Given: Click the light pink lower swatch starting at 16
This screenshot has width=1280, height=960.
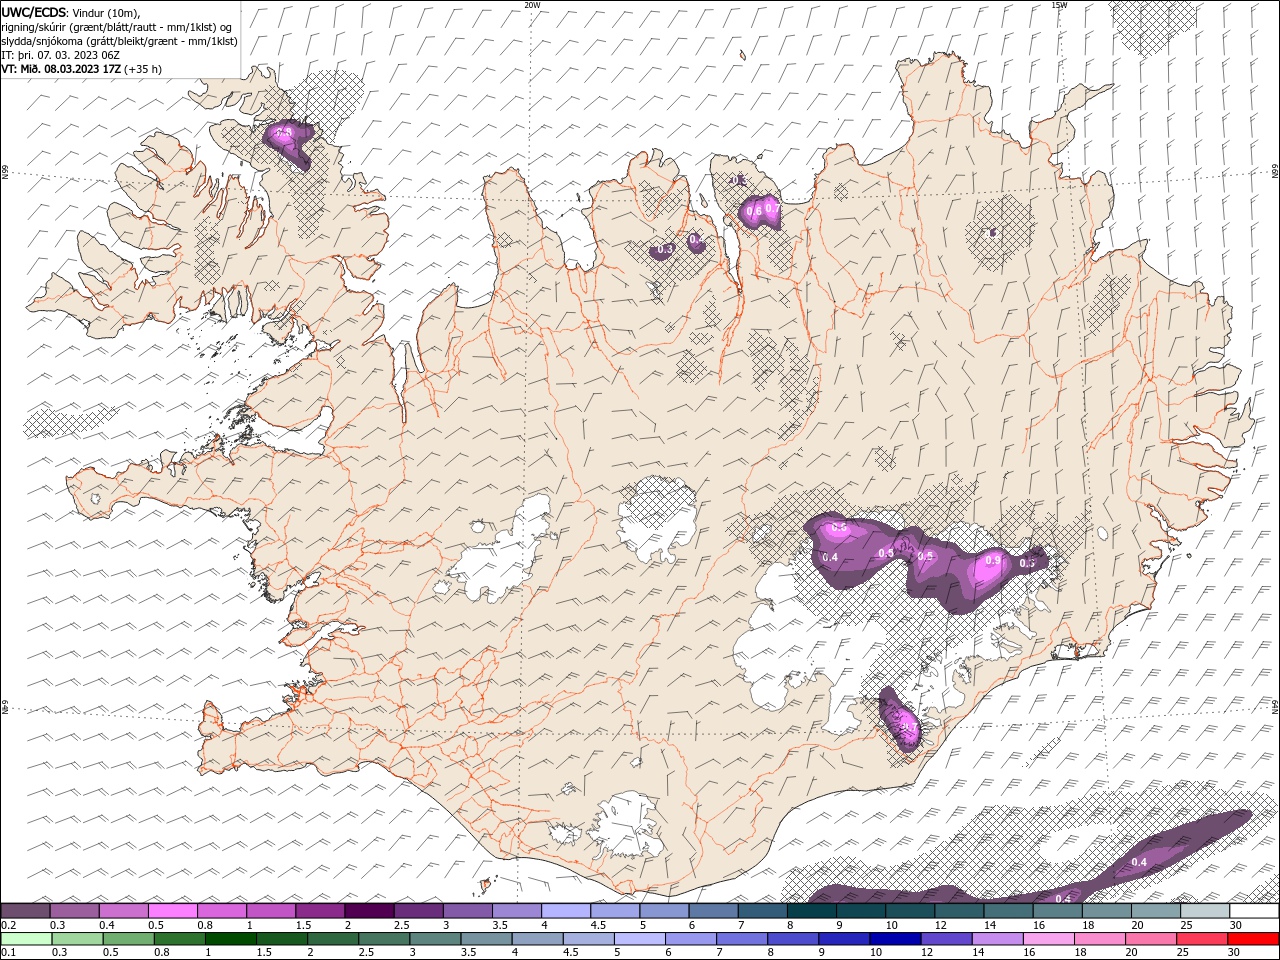Looking at the screenshot, I should pyautogui.click(x=1048, y=939).
